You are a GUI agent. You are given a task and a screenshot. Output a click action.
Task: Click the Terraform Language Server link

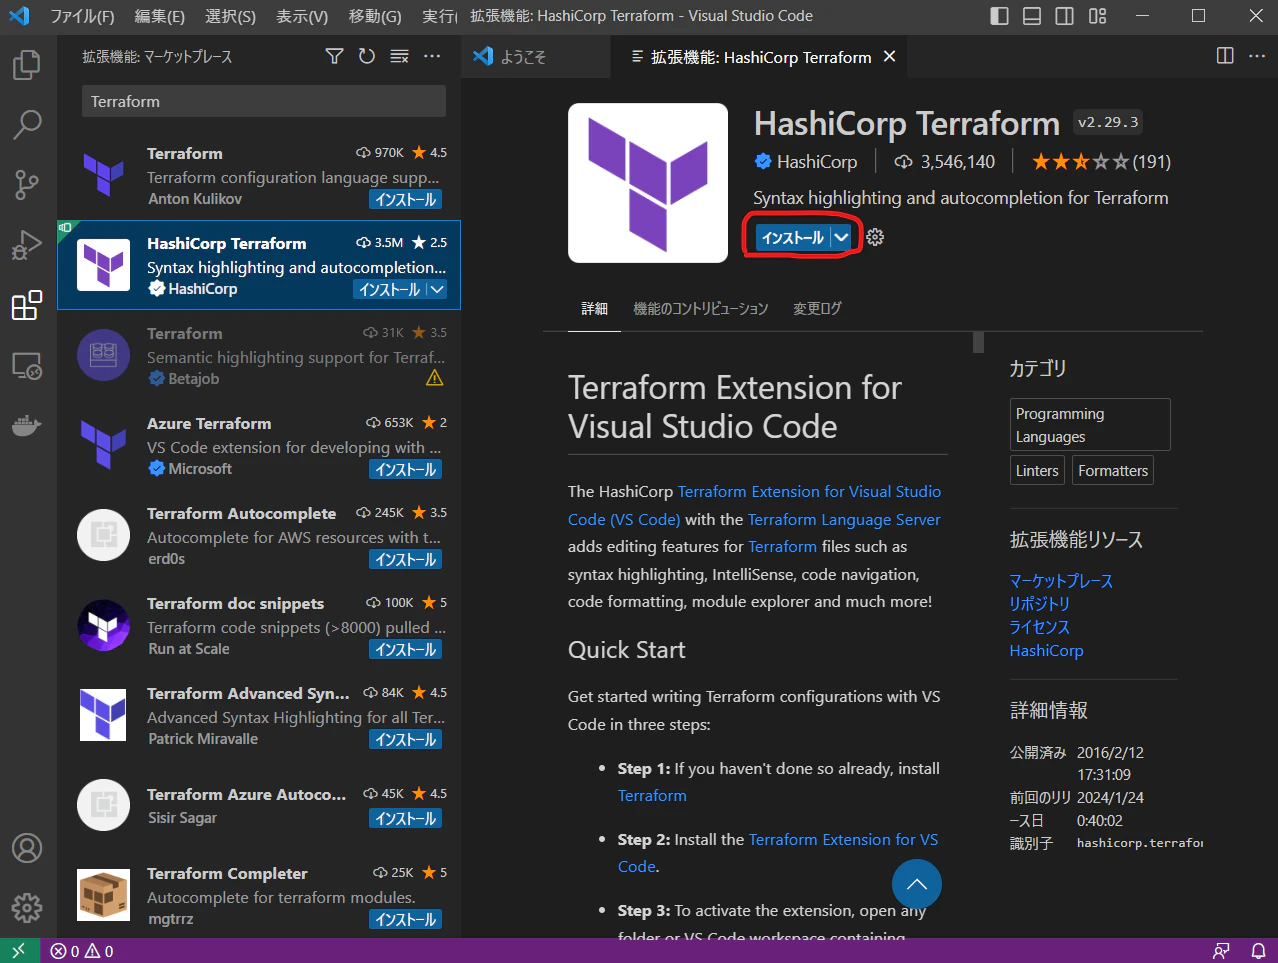[844, 519]
